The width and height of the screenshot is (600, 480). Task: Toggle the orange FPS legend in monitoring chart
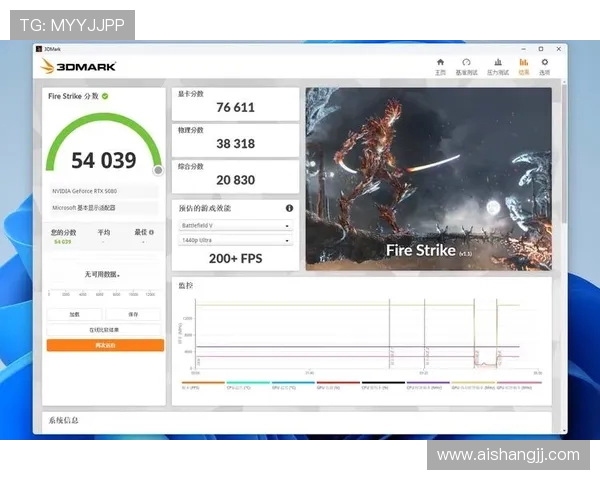(192, 384)
